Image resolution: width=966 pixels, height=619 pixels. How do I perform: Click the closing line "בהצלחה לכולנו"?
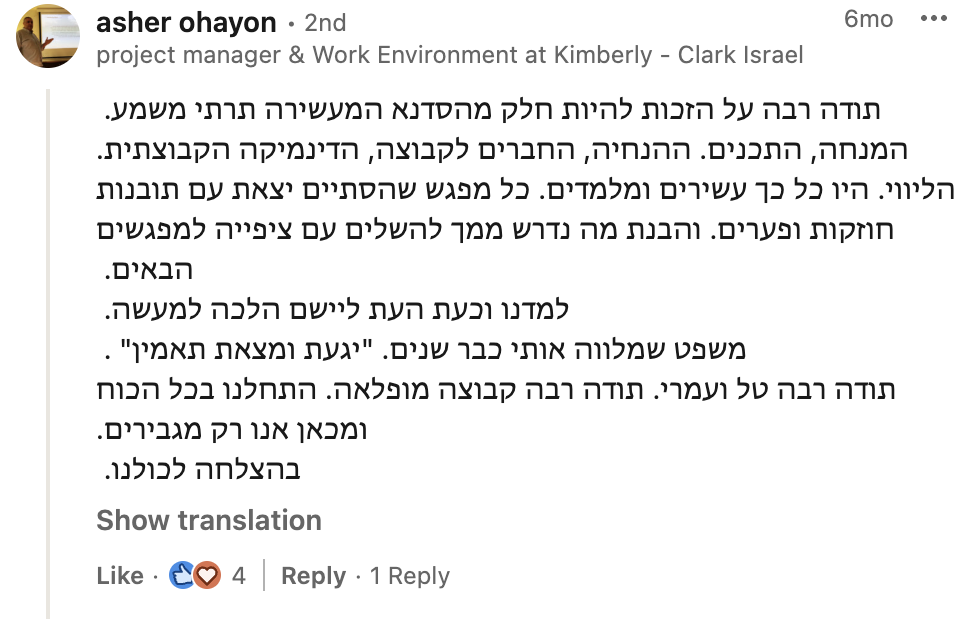[203, 469]
